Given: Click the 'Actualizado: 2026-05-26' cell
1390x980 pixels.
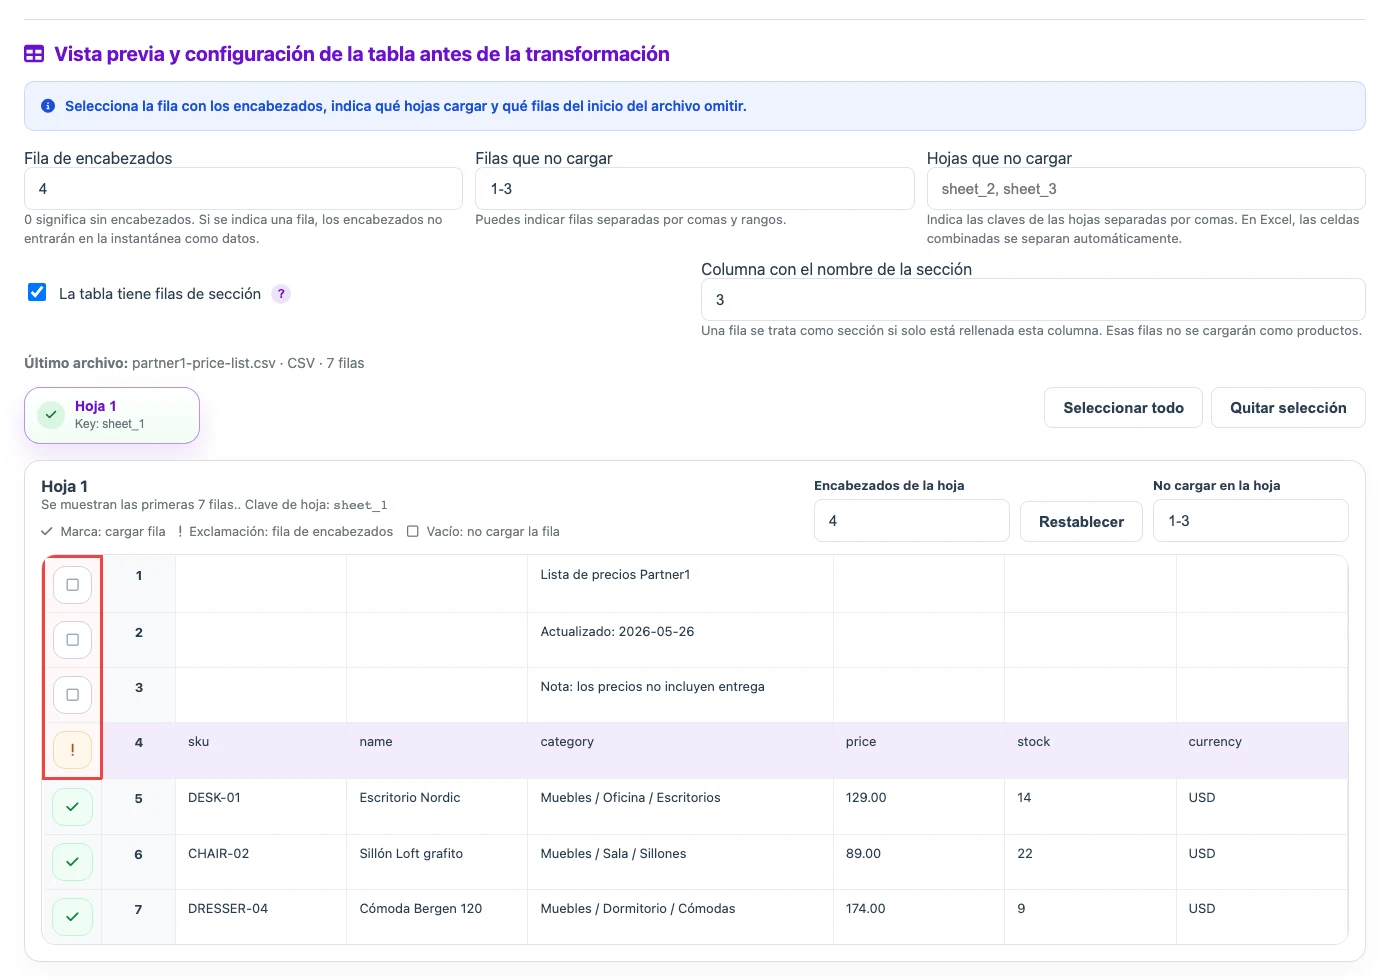Looking at the screenshot, I should [x=680, y=640].
